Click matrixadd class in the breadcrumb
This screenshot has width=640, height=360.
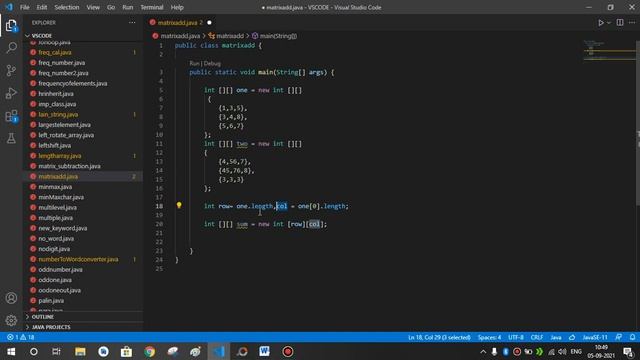(x=230, y=36)
